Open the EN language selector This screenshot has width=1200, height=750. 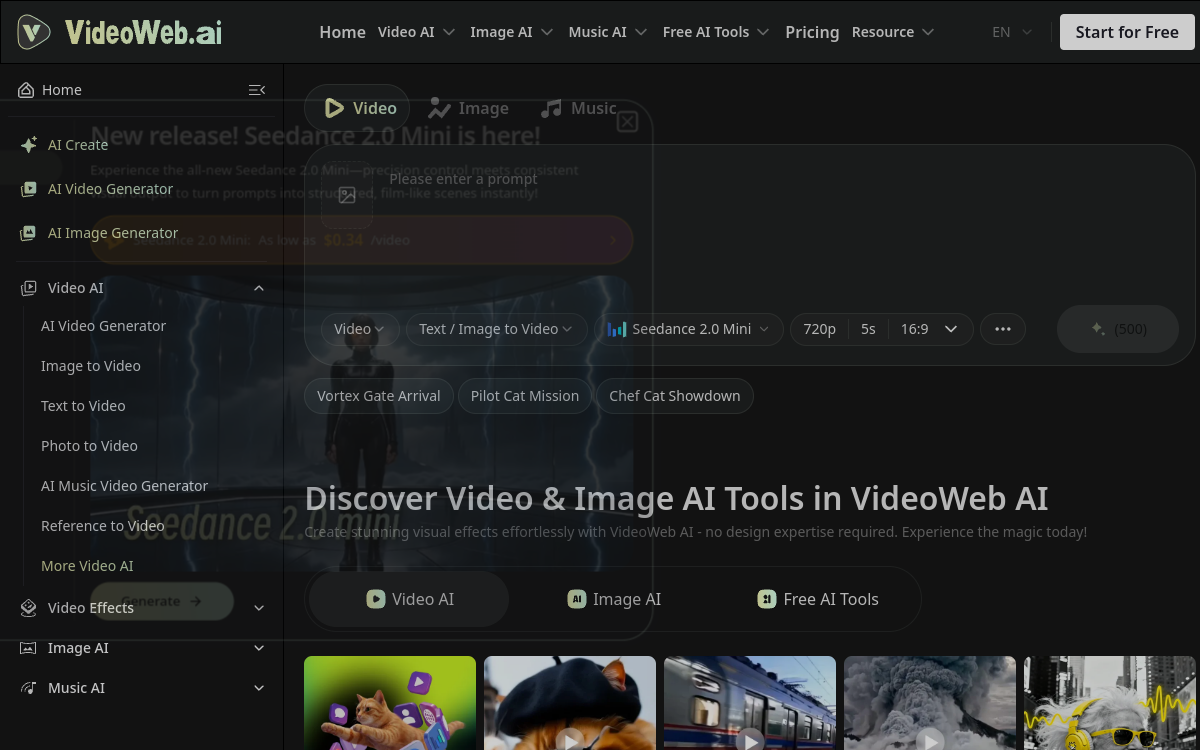[x=1011, y=32]
